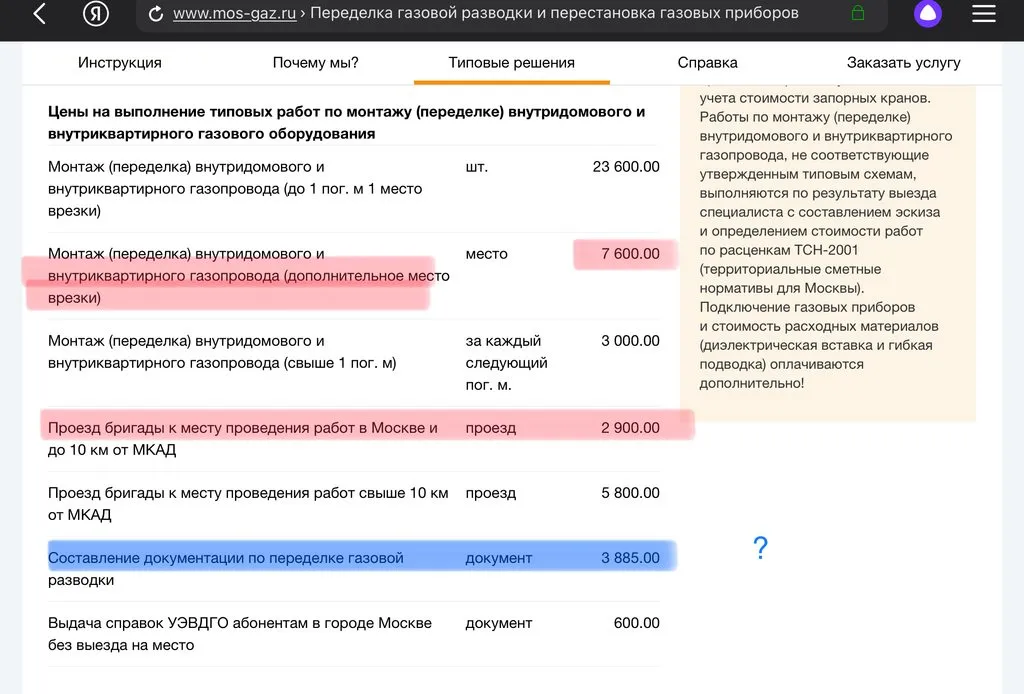Click the price 5 800.00
1024x694 pixels.
click(x=630, y=493)
